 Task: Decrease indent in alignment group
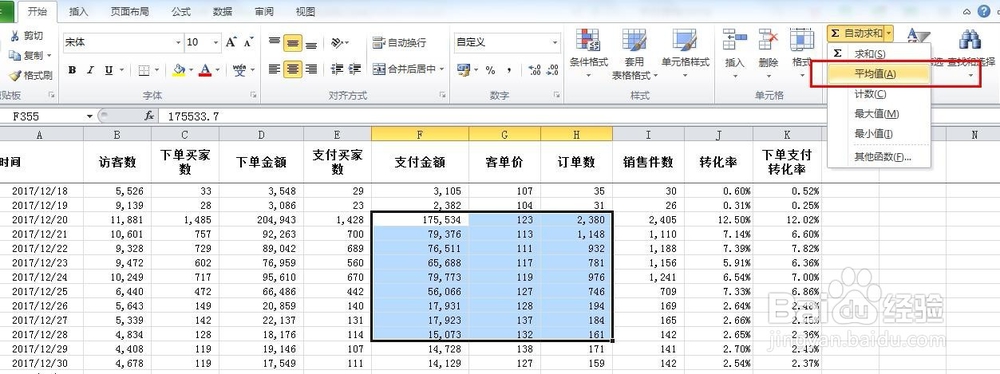coord(337,69)
